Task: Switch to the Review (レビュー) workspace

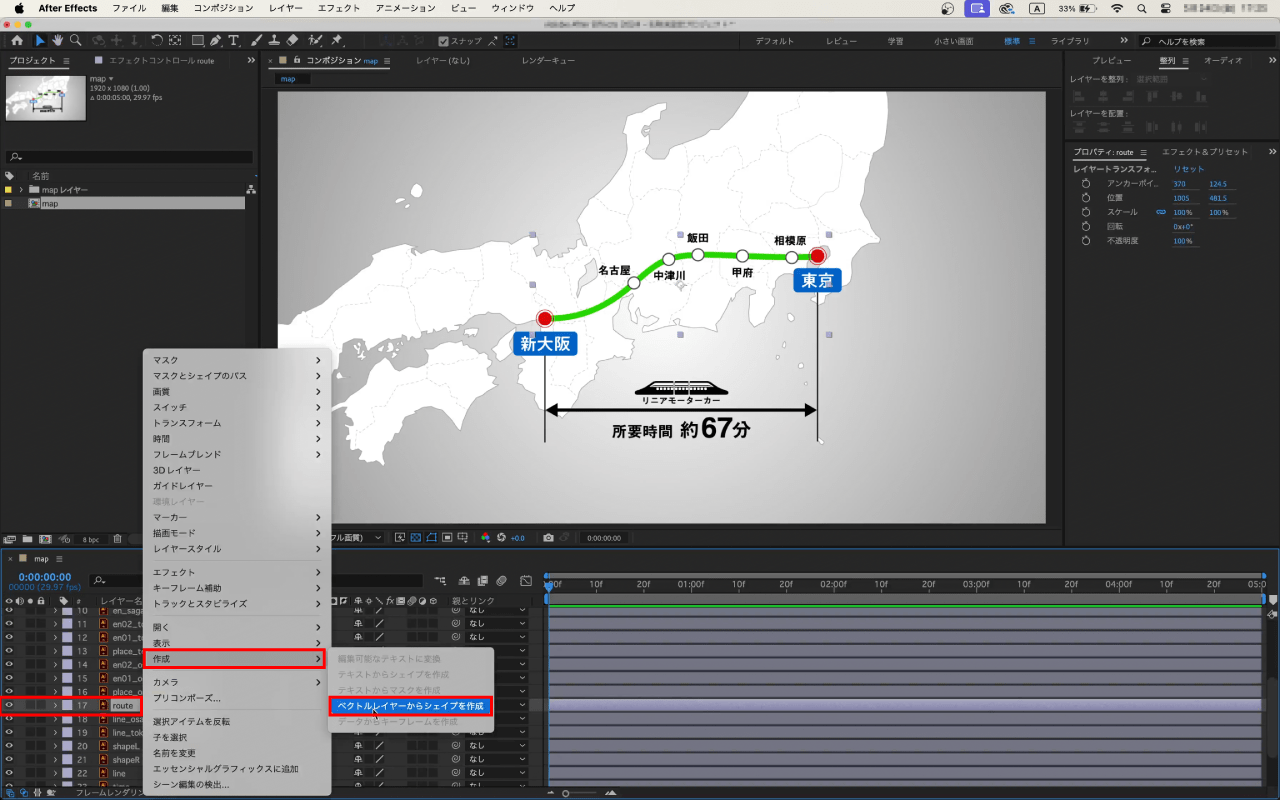Action: tap(841, 41)
